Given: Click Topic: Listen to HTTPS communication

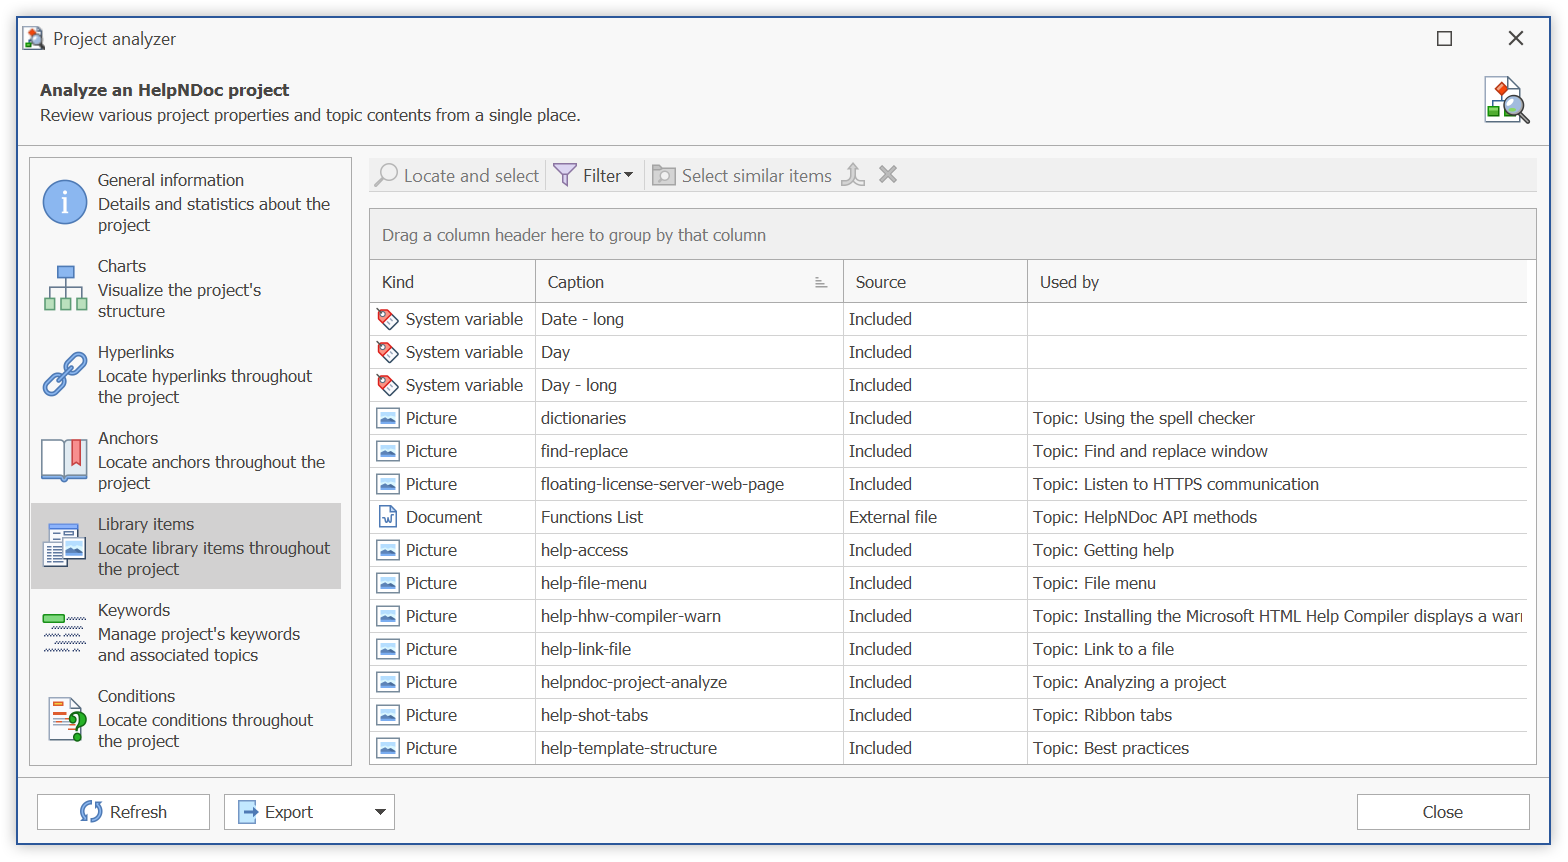Looking at the screenshot, I should (1176, 484).
